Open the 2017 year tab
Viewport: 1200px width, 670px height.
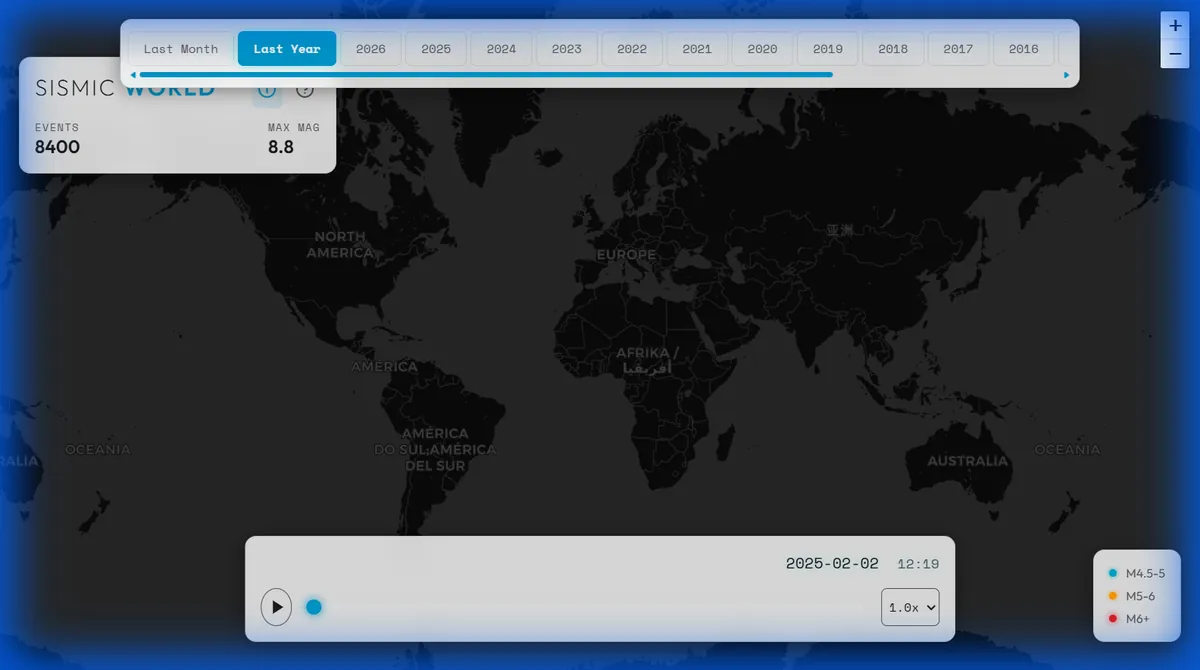click(x=958, y=49)
